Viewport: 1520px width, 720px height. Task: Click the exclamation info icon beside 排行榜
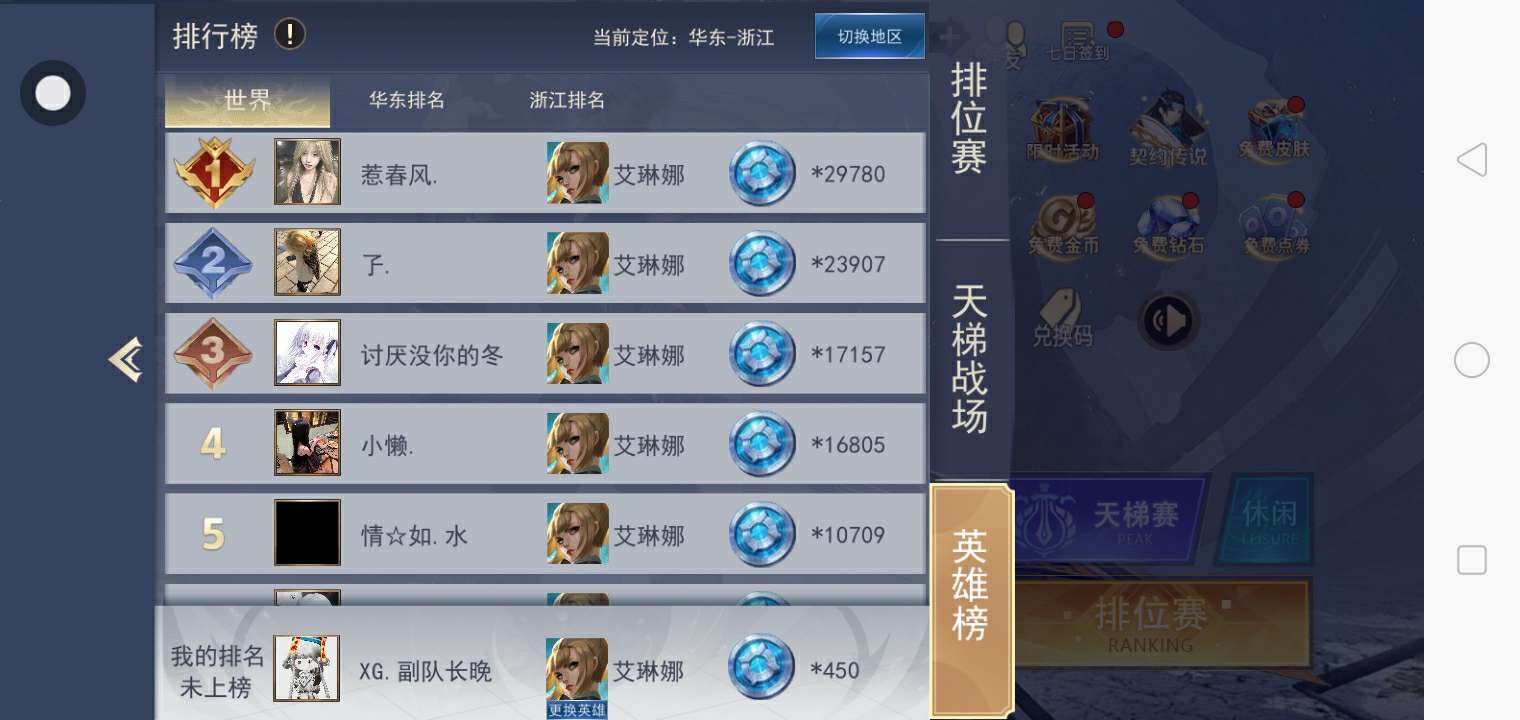click(x=290, y=35)
